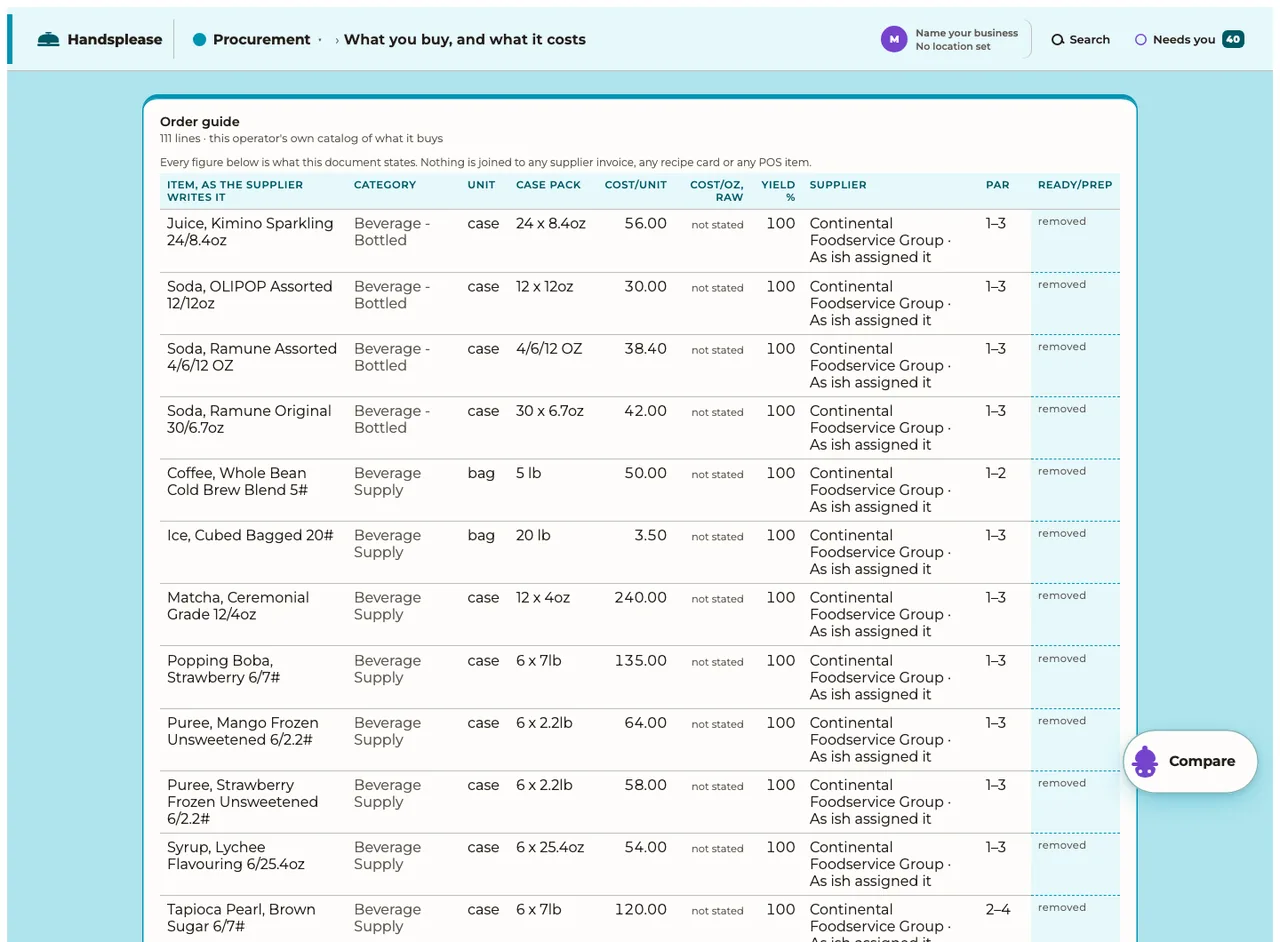The height and width of the screenshot is (942, 1280).
Task: Click the 1–2 par for Coffee Whole Bean
Action: [x=996, y=473]
